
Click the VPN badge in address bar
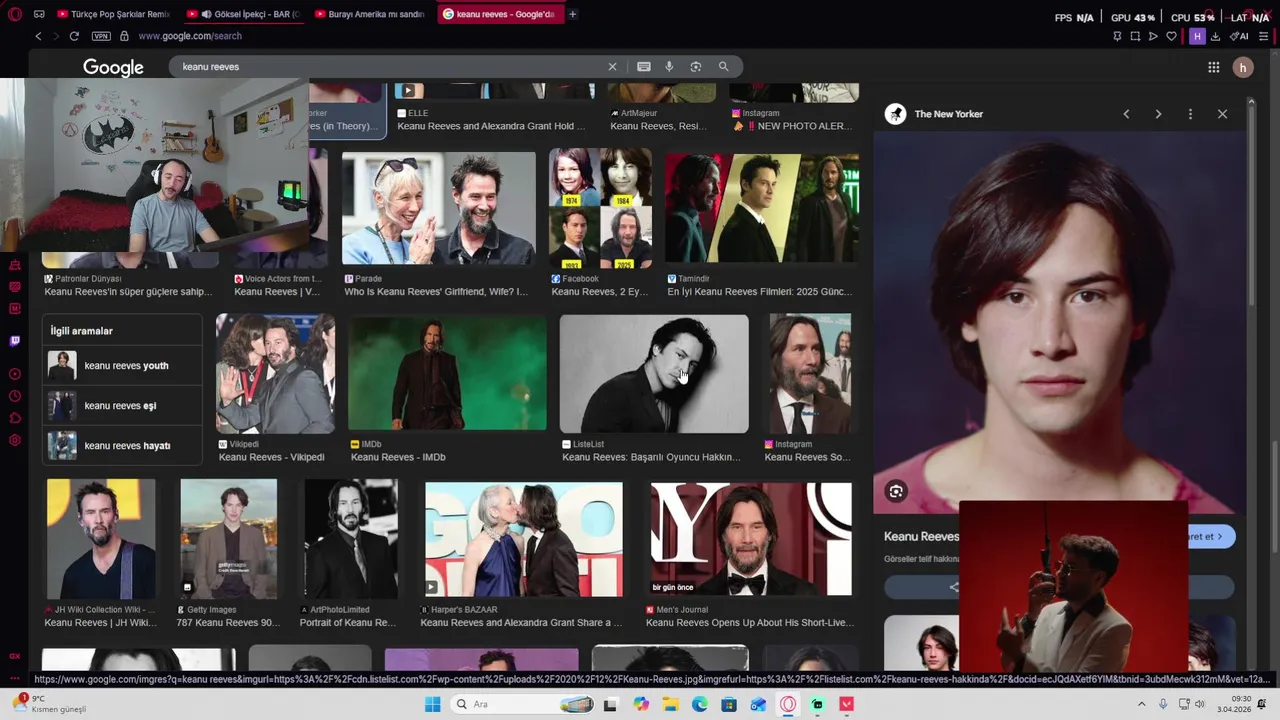click(x=101, y=36)
